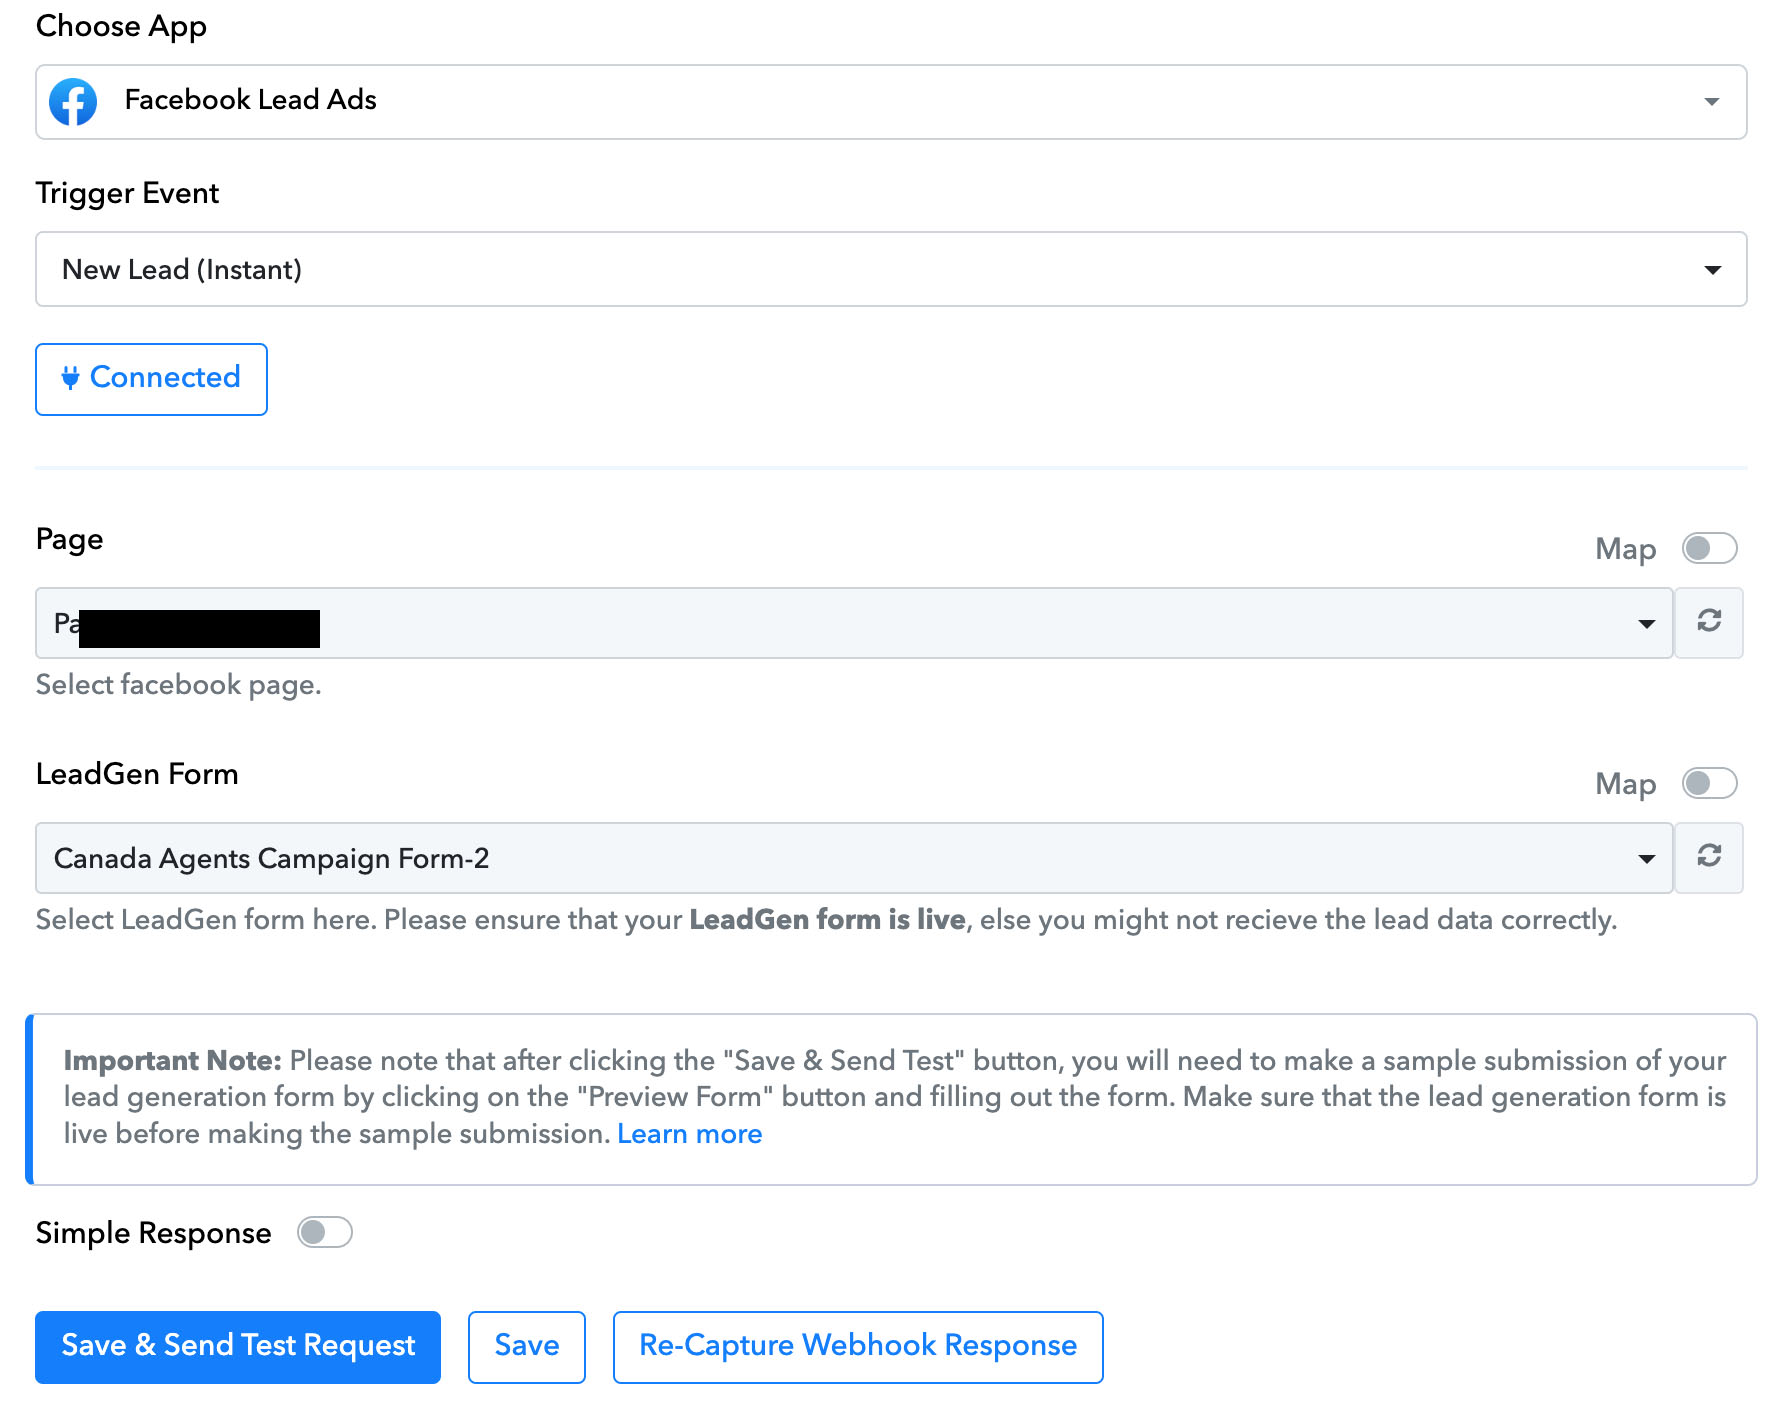Click the 'LeadGen form is live' bold text
The image size is (1788, 1402).
[x=828, y=920]
